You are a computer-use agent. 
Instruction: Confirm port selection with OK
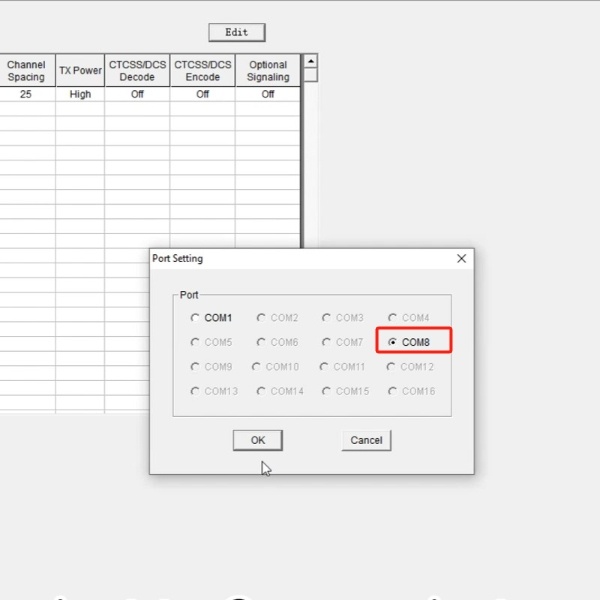[258, 440]
